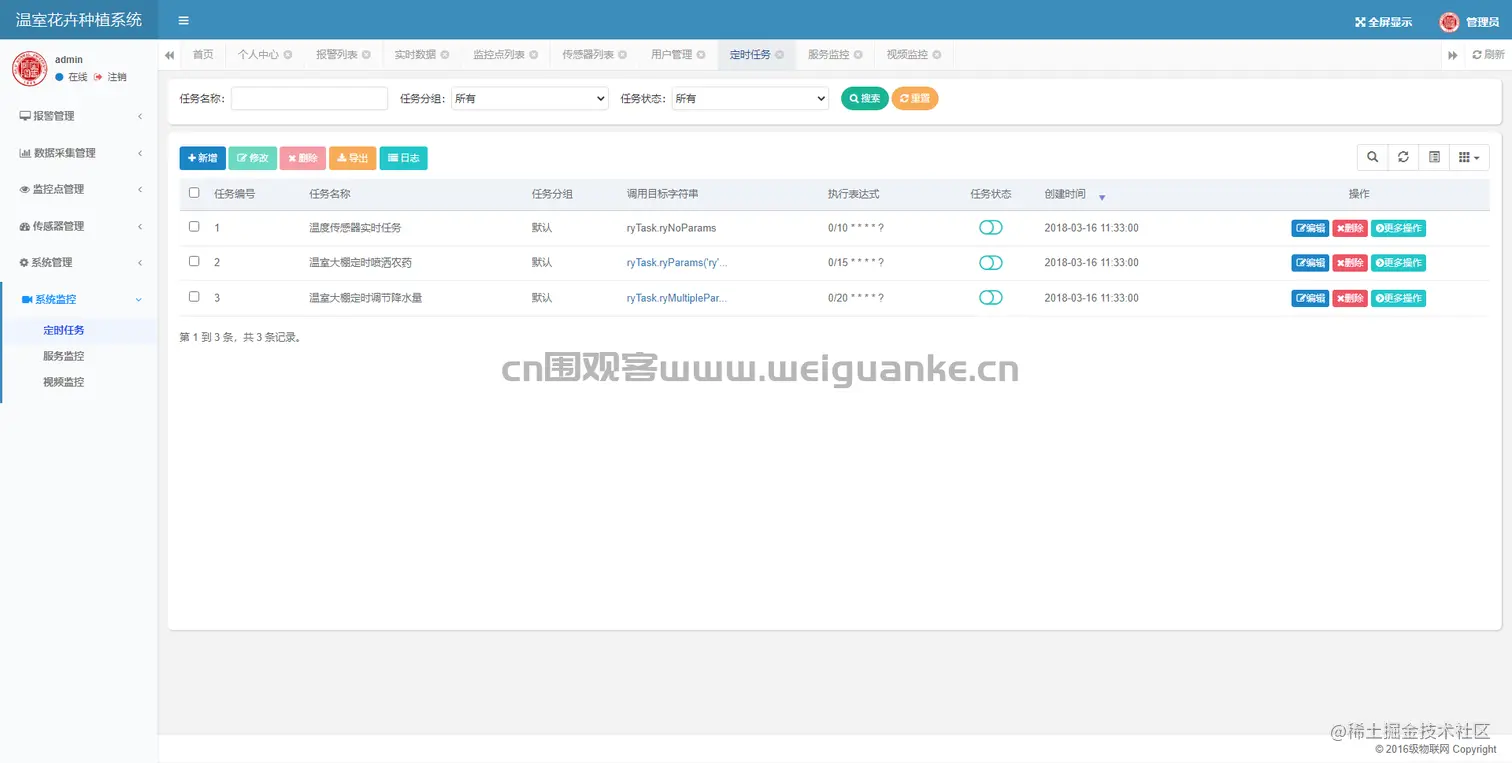This screenshot has height=763, width=1512.
Task: Close the 实时数据 tab
Action: pyautogui.click(x=445, y=55)
